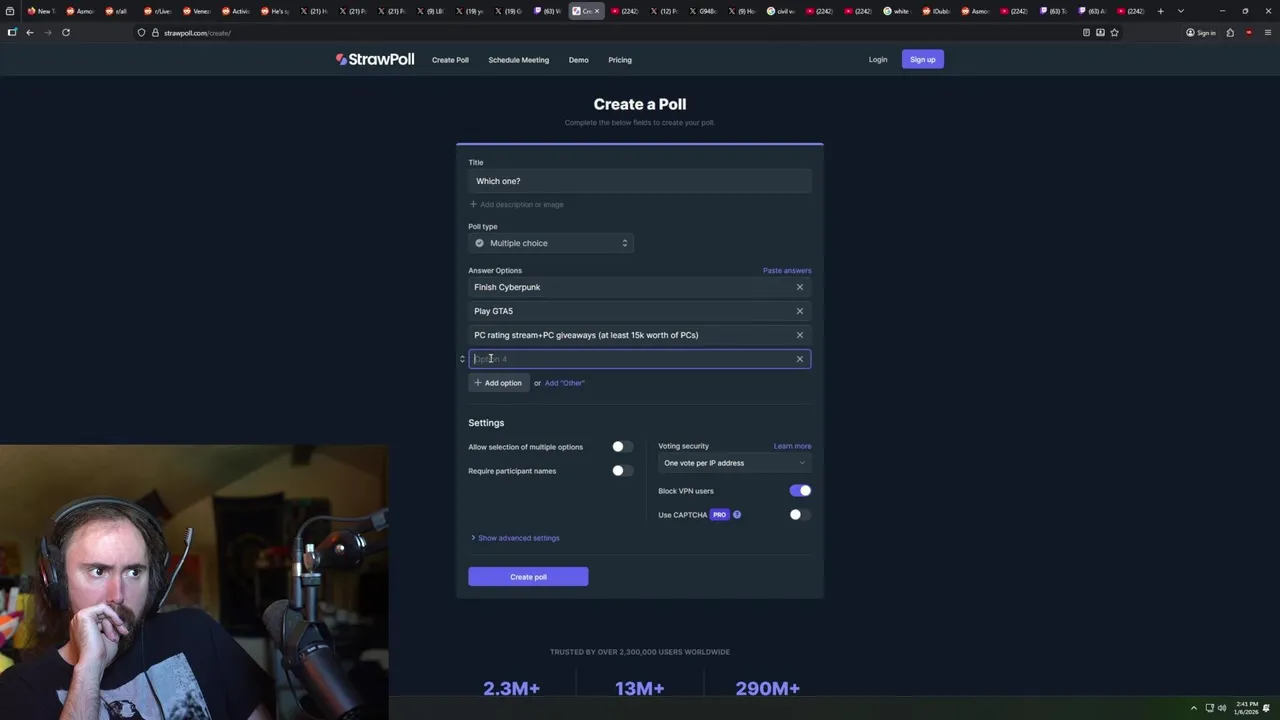Click the PRO badge next to Use CAPTCHA
The image size is (1280, 720).
719,515
